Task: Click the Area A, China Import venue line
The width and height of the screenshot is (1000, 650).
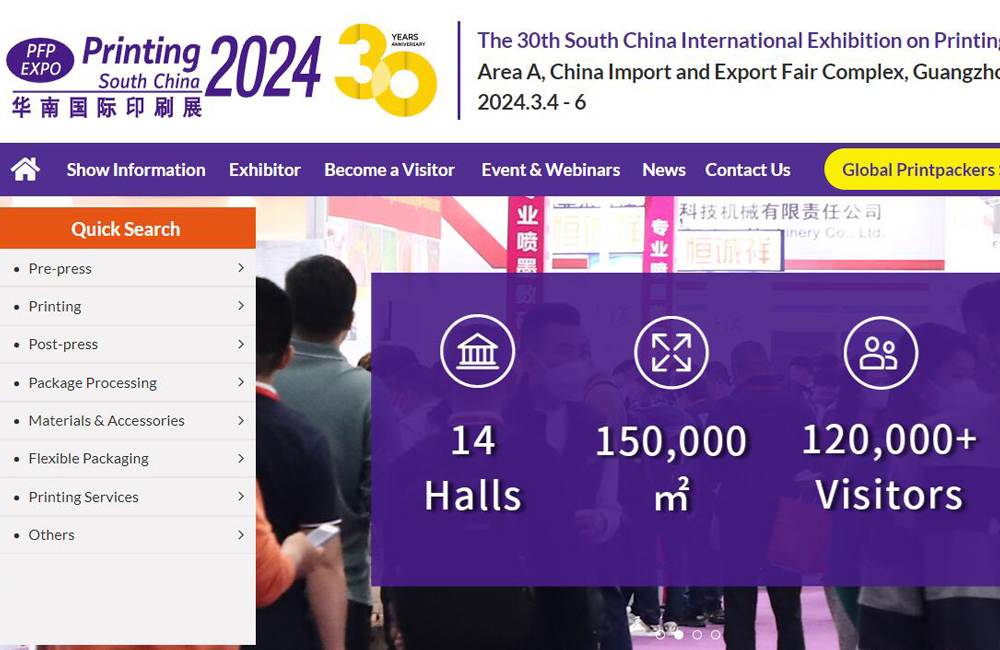Action: pos(739,72)
